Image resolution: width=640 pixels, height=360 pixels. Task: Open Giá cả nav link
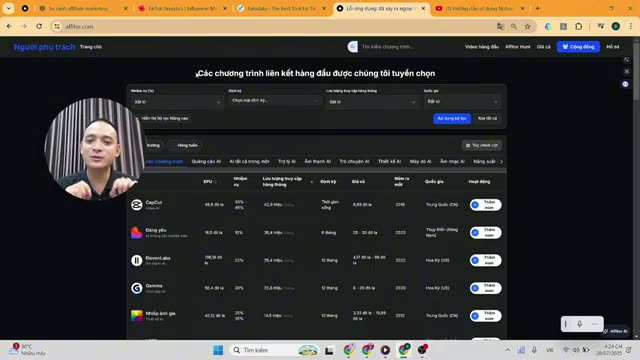click(543, 47)
